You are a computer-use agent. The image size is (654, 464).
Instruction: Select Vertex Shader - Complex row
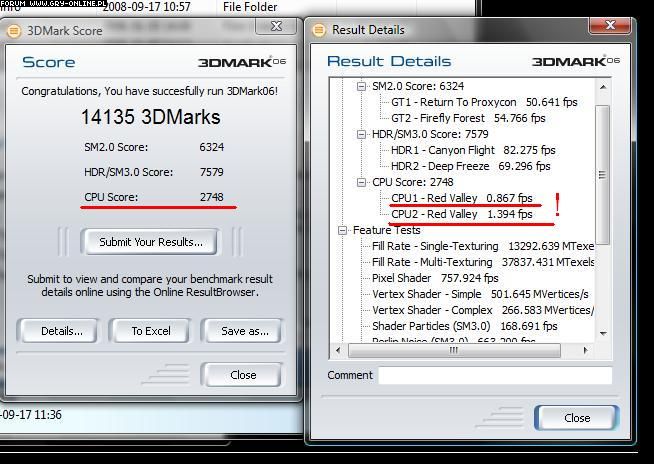tap(483, 310)
